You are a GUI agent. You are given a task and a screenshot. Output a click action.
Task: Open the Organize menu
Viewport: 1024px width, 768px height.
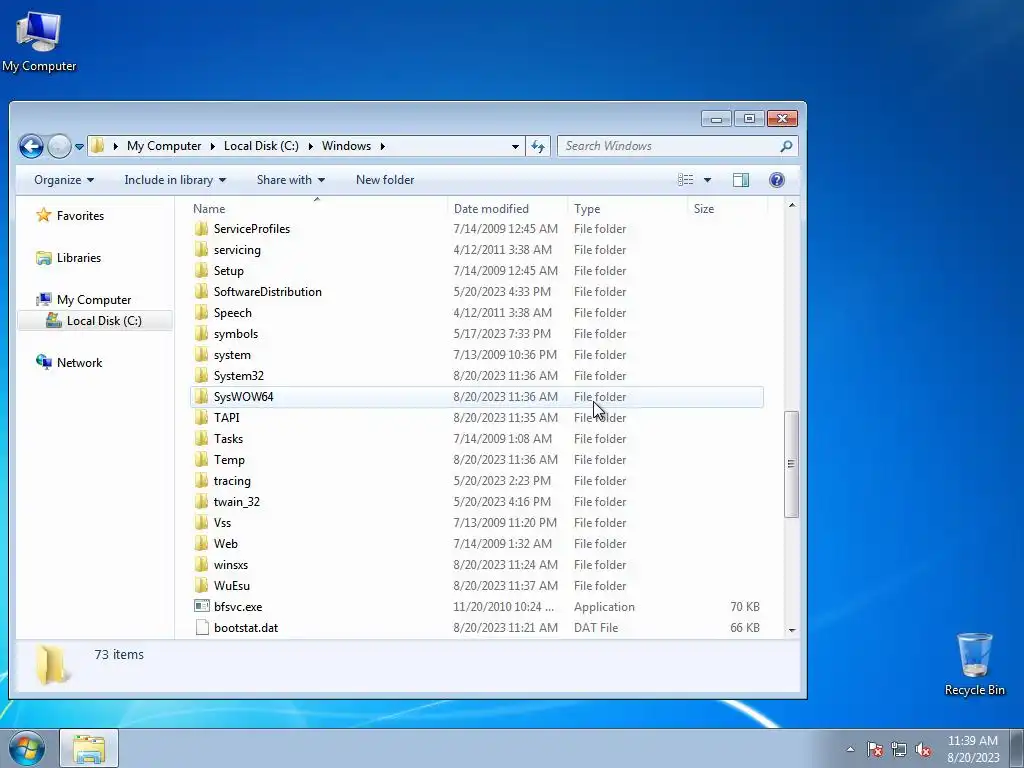click(x=64, y=180)
